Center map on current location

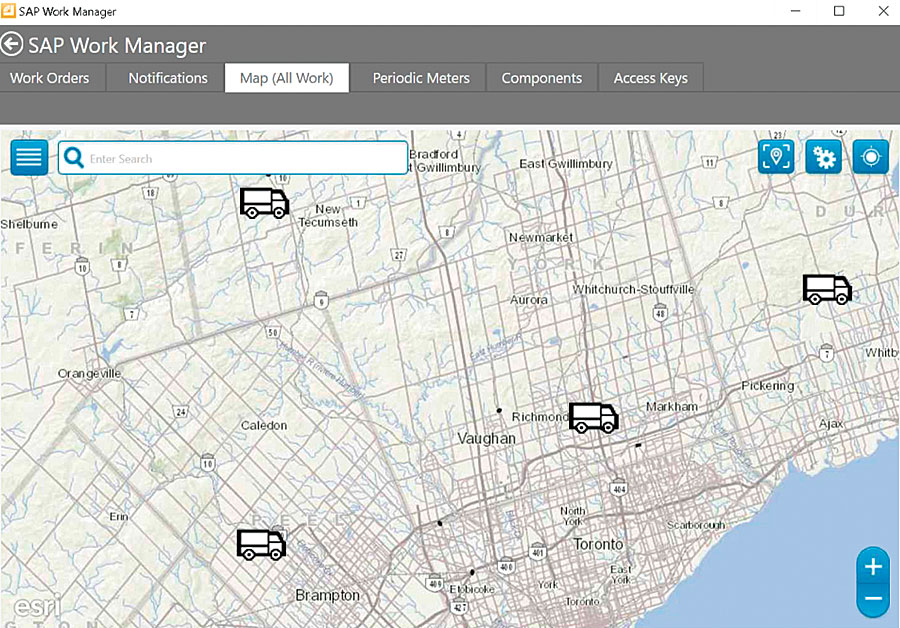click(x=871, y=157)
